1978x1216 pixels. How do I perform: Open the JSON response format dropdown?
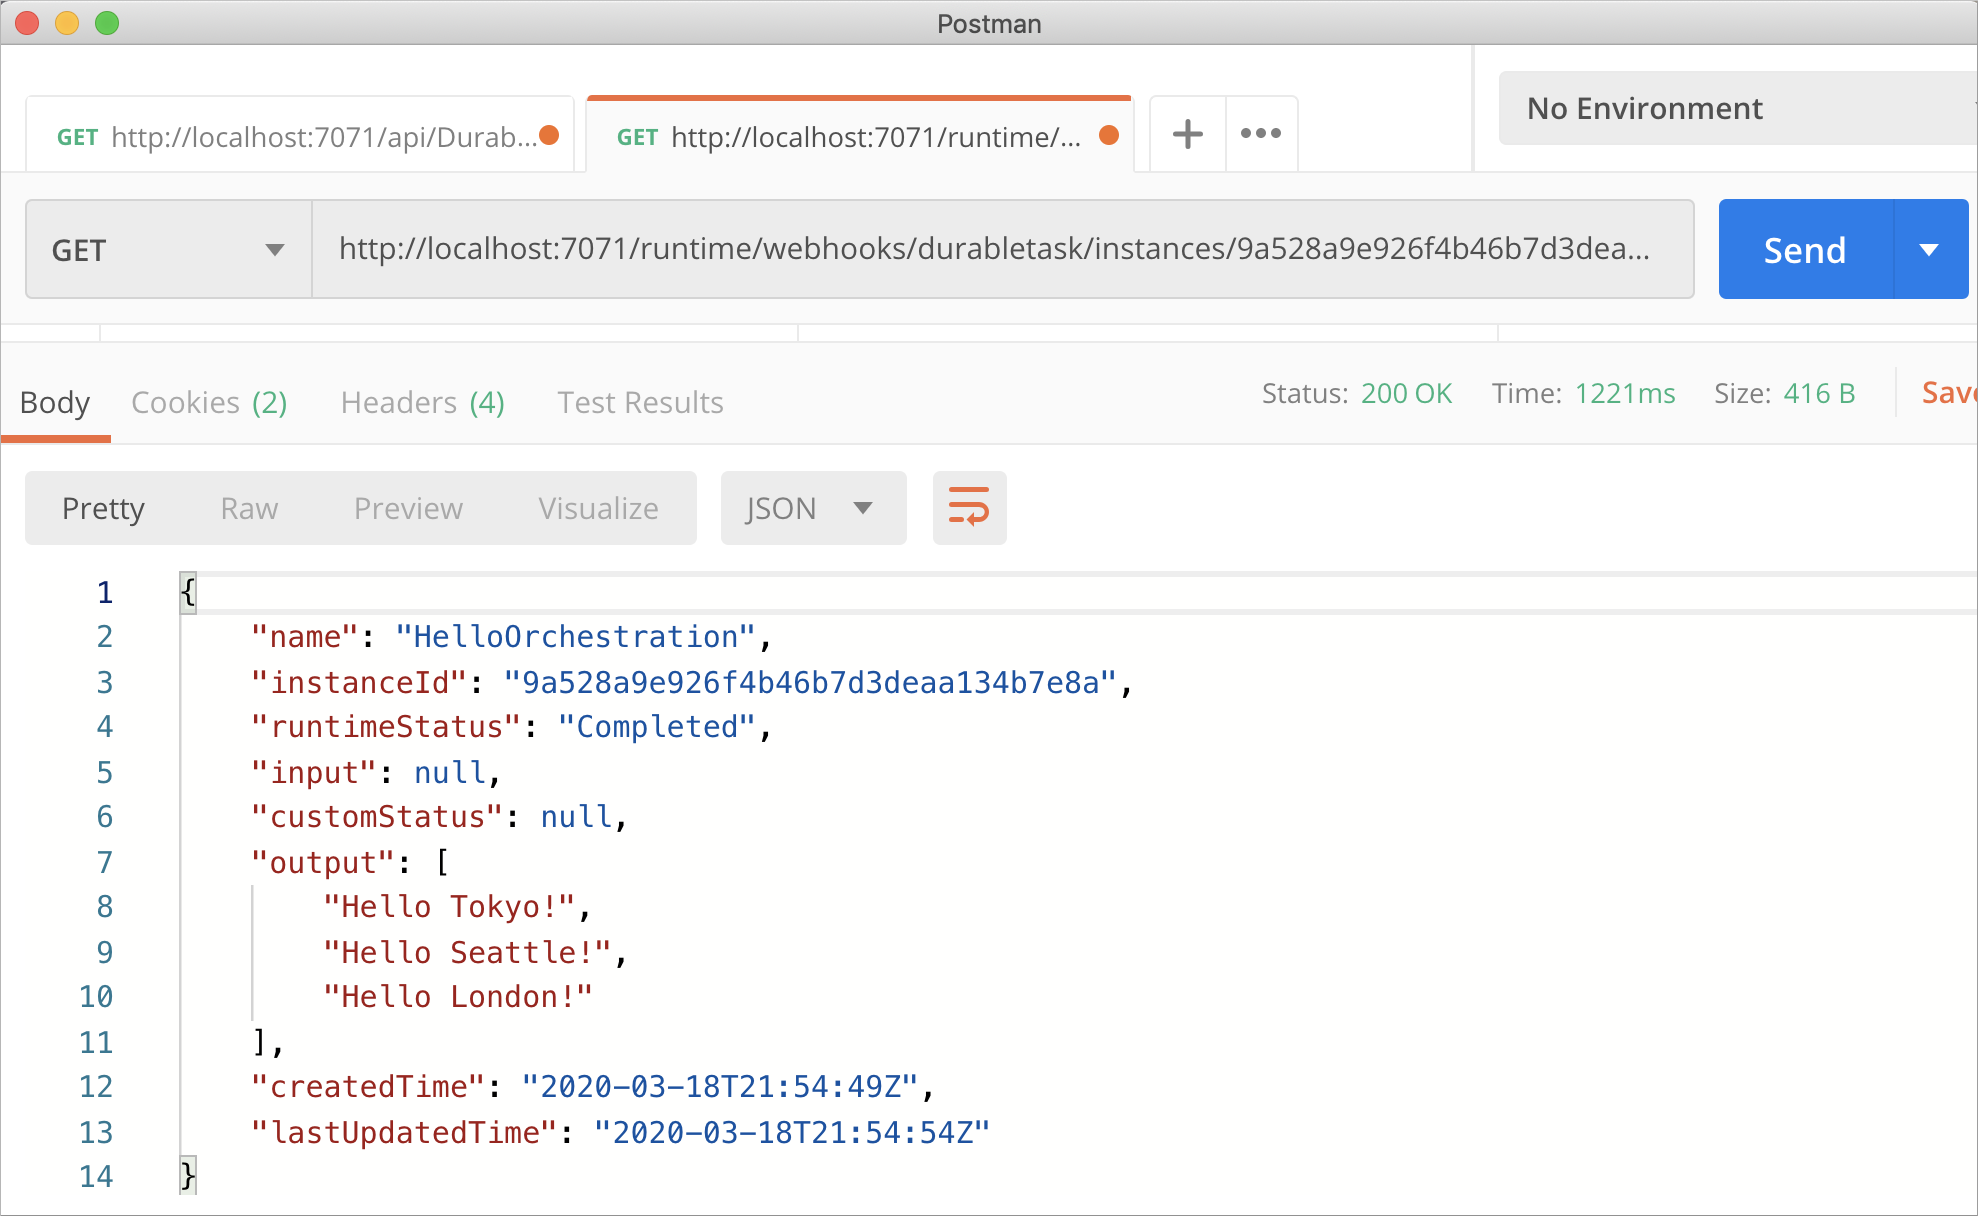coord(812,508)
